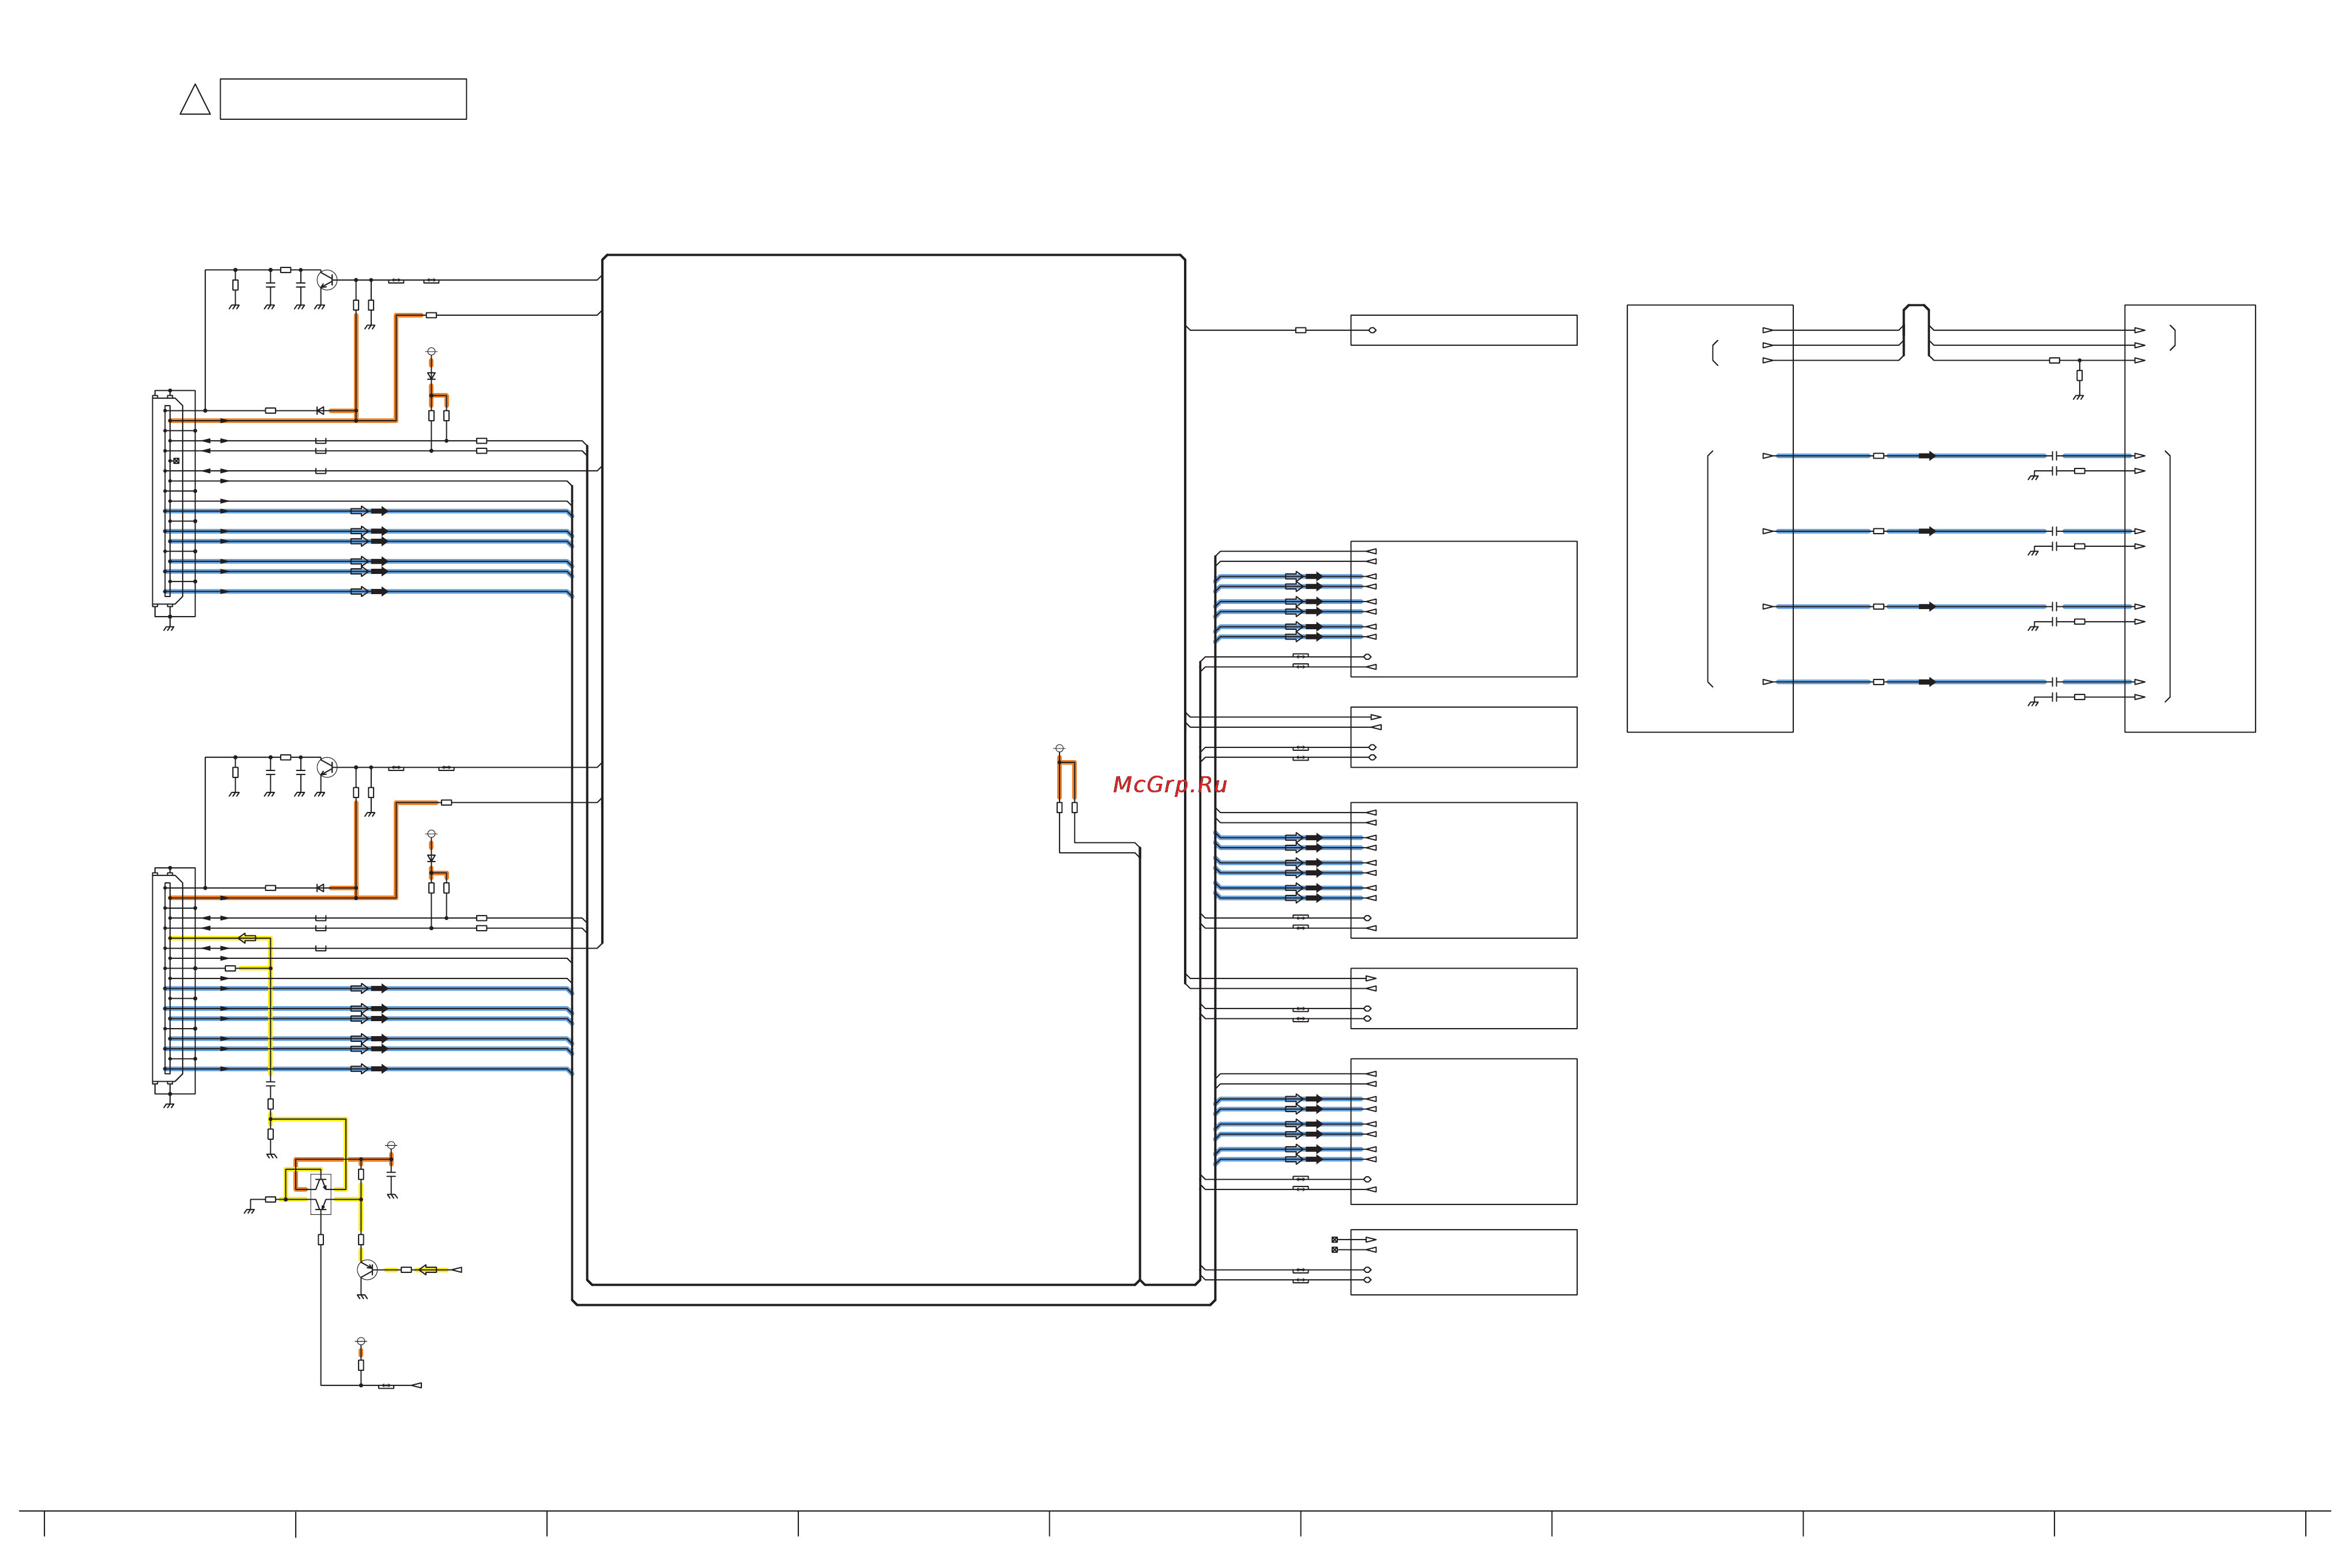Select the tall block where the blue lines start
The width and height of the screenshot is (2334, 1568).
[1709, 518]
